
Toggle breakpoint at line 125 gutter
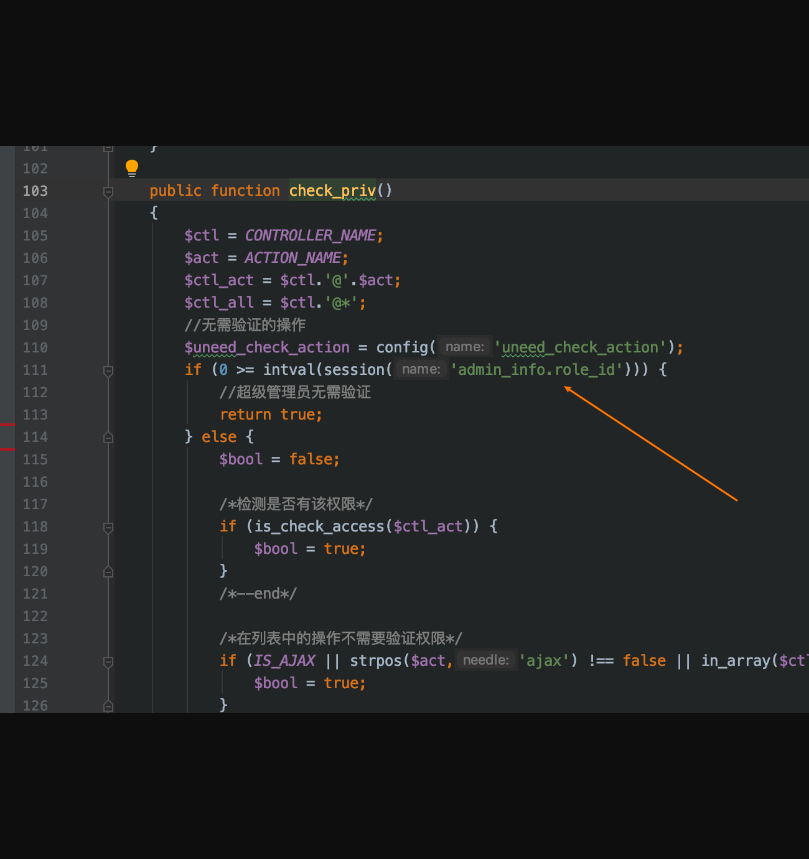tap(34, 683)
